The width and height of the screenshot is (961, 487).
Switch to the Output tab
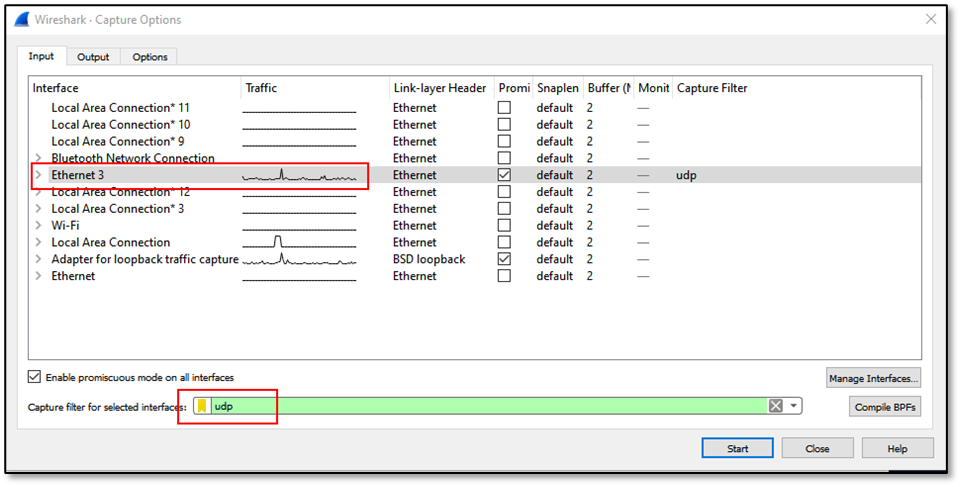[93, 57]
